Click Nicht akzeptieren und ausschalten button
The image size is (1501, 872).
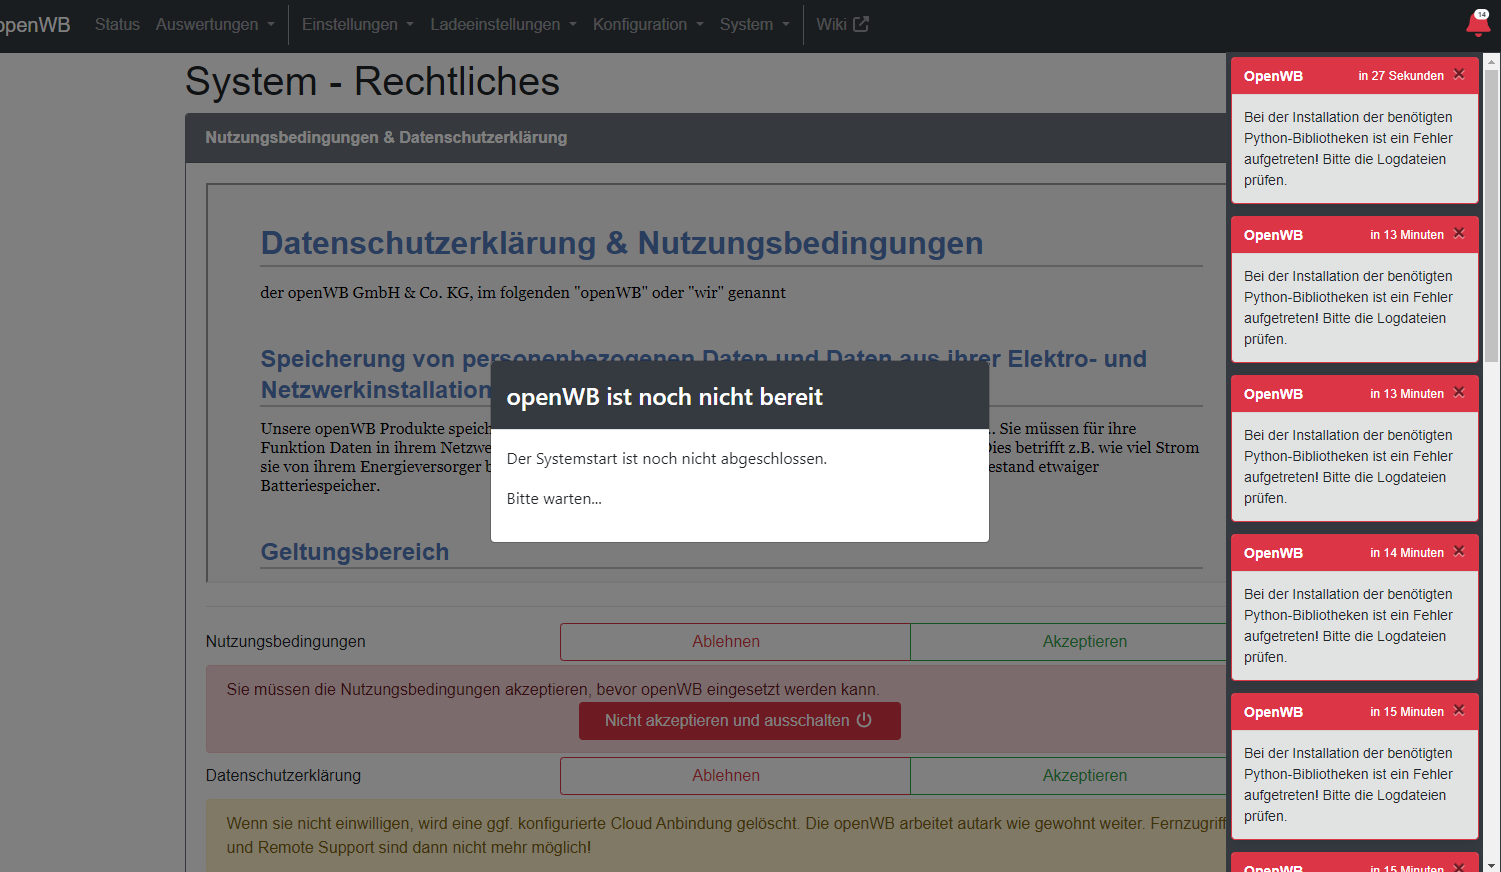[739, 721]
